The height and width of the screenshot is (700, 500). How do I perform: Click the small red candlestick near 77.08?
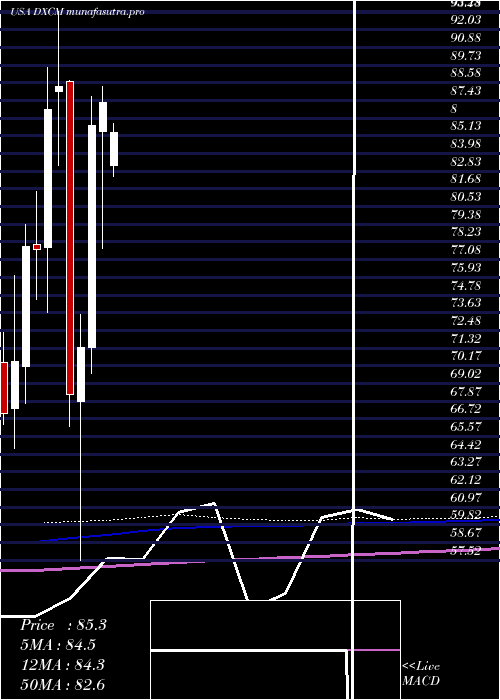pos(37,247)
